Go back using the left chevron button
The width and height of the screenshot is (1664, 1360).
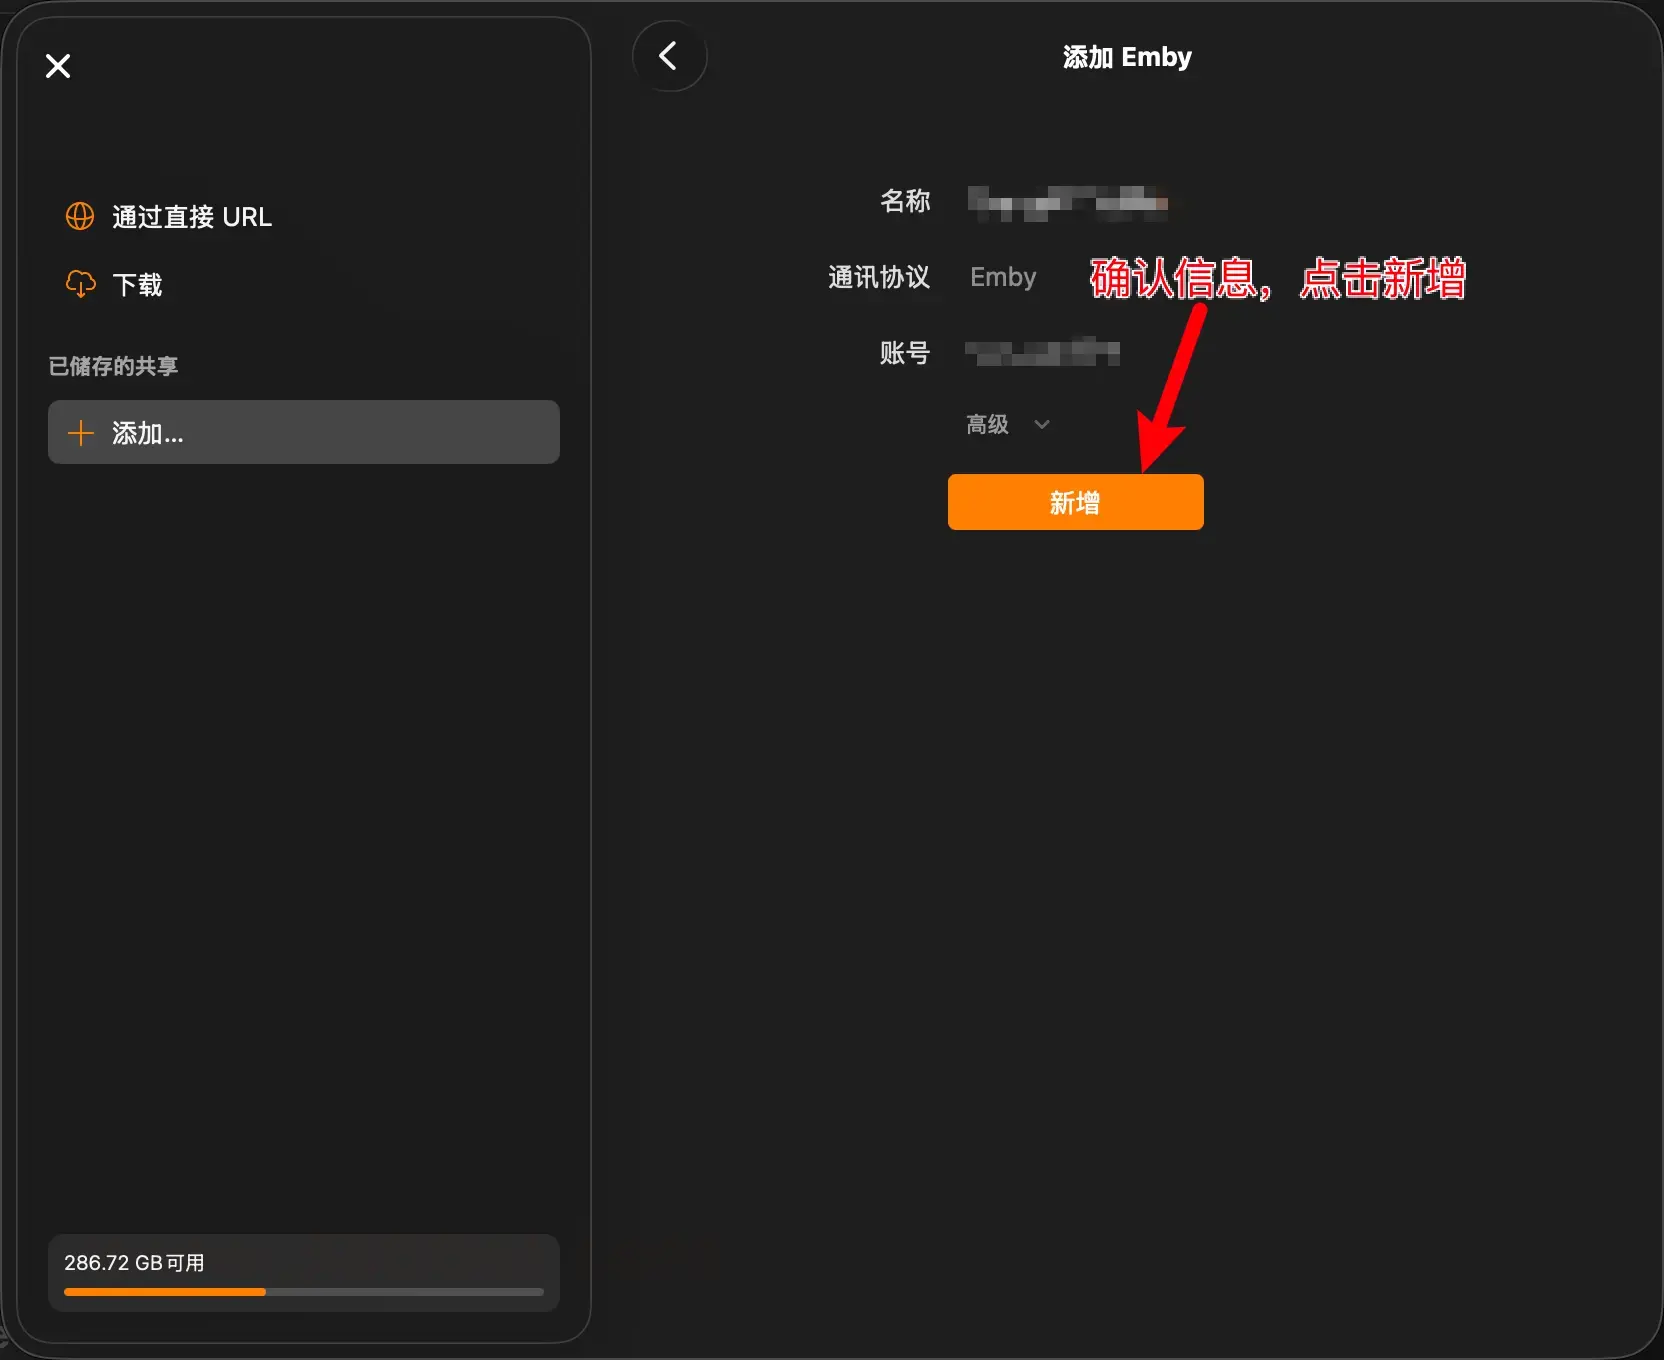point(669,56)
